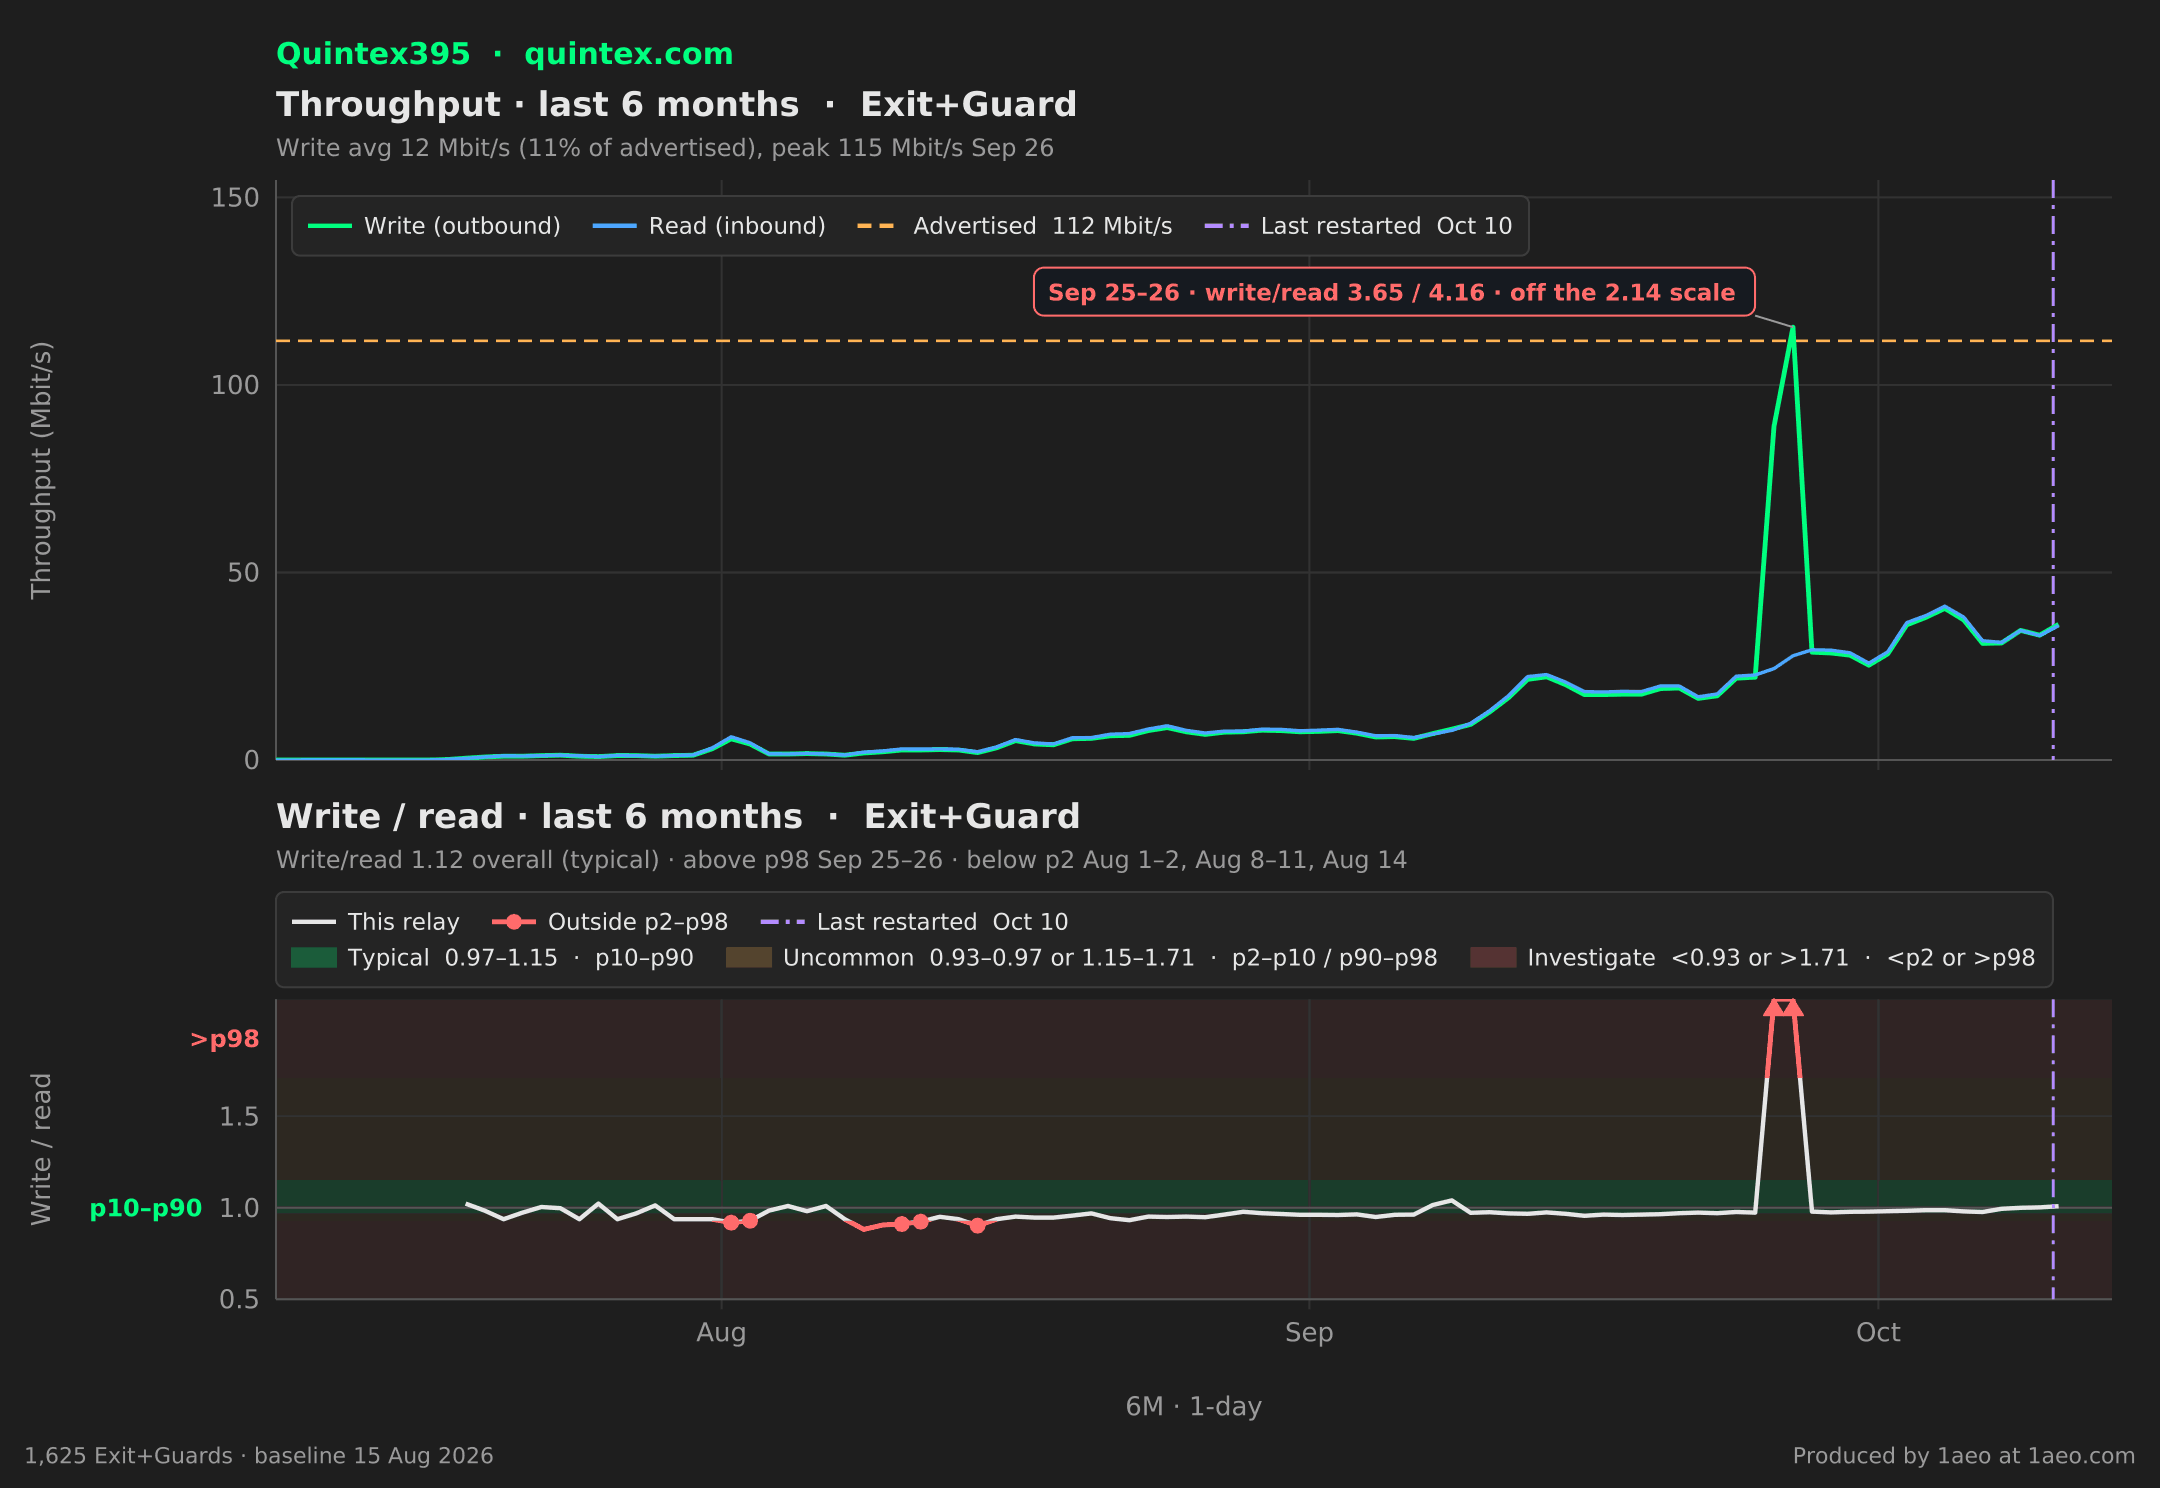This screenshot has width=2160, height=1488.
Task: Click the green Typical swatch in the legend
Action: coord(314,958)
